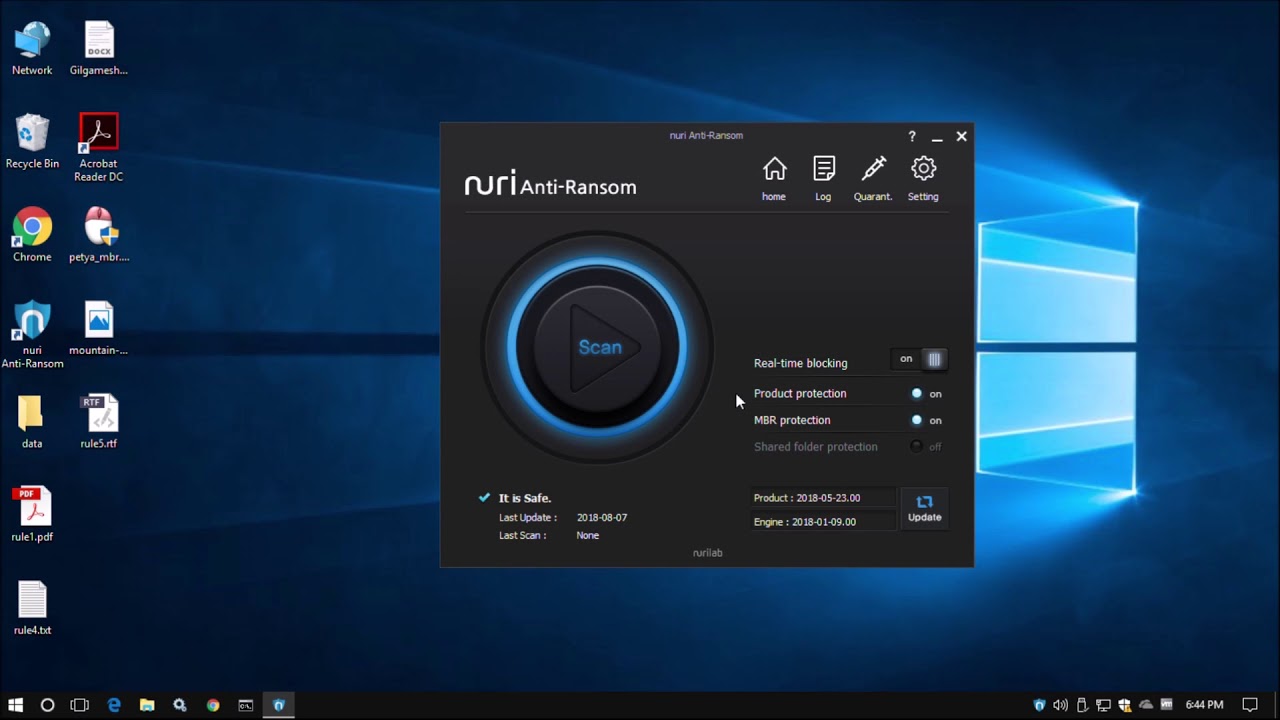The width and height of the screenshot is (1280, 720).
Task: Select the data folder on desktop
Action: pos(32,422)
